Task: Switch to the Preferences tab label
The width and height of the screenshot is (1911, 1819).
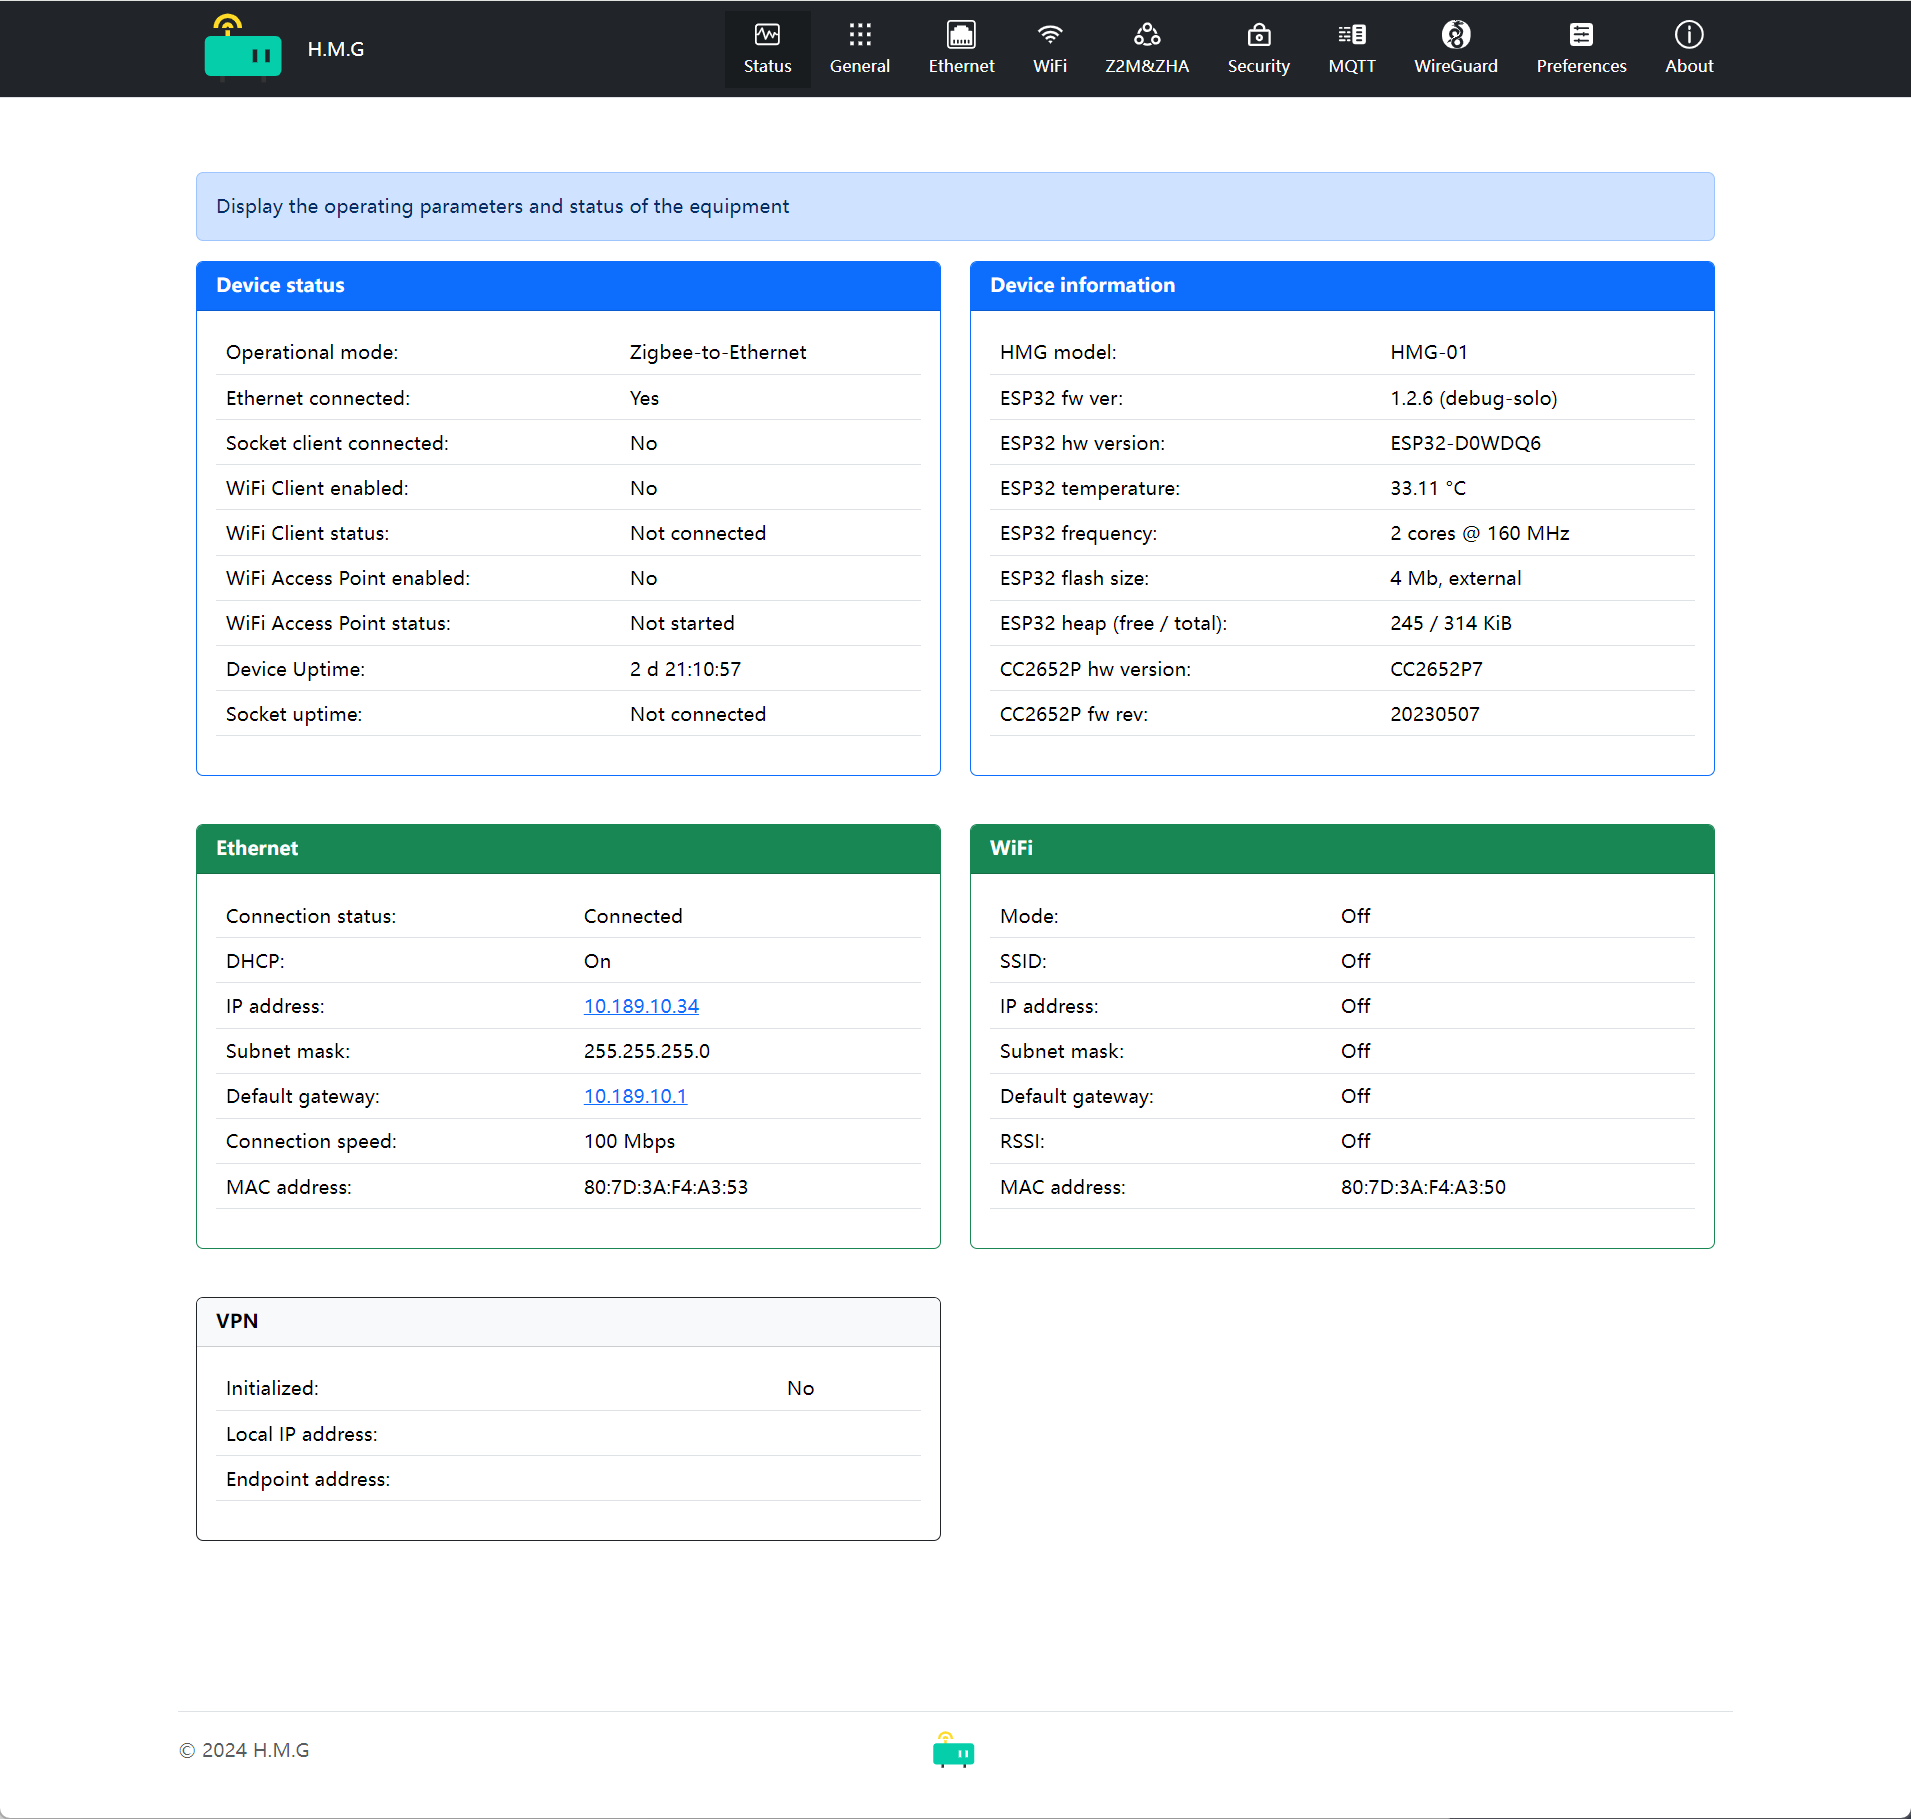Action: 1580,66
